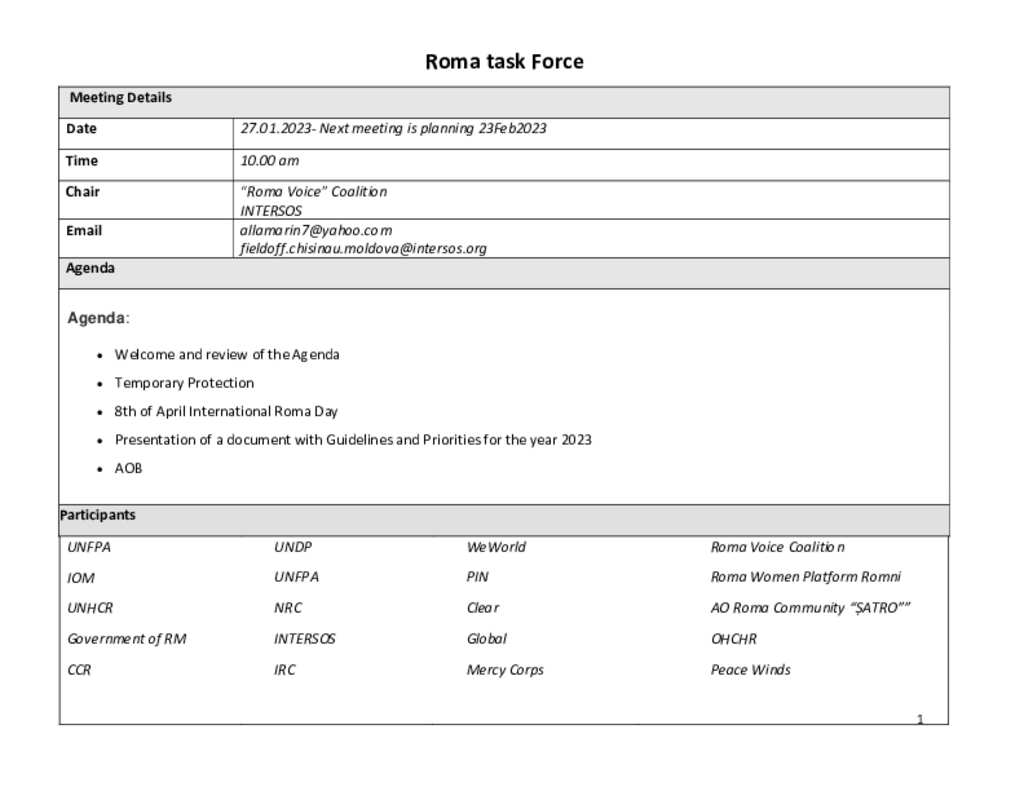Click the 'Presentation of a document with Guidelines' bullet
1024x791 pixels.
click(x=353, y=440)
